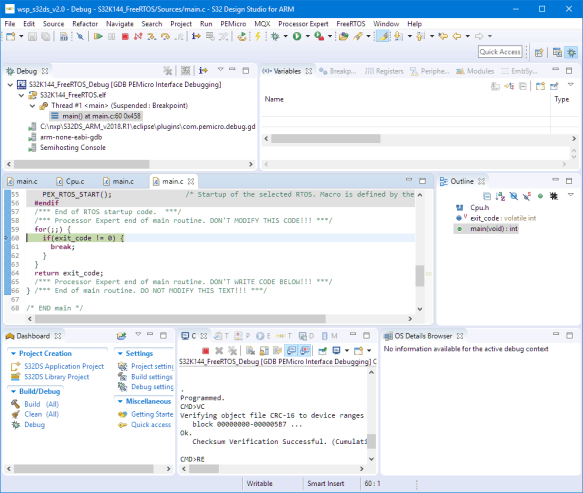
Task: Click the Variables view horizontal scrollbar
Action: [326, 139]
